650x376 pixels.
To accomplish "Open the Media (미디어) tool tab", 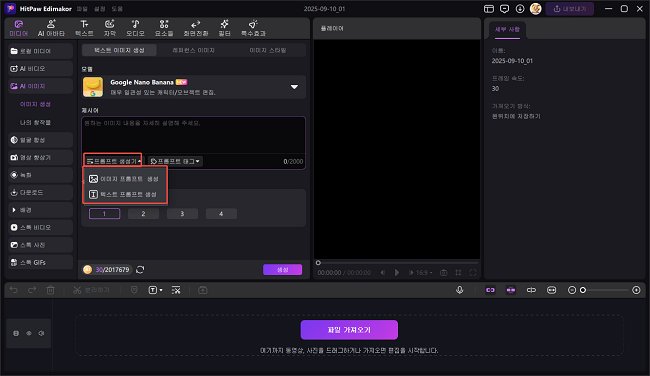I will (x=19, y=28).
